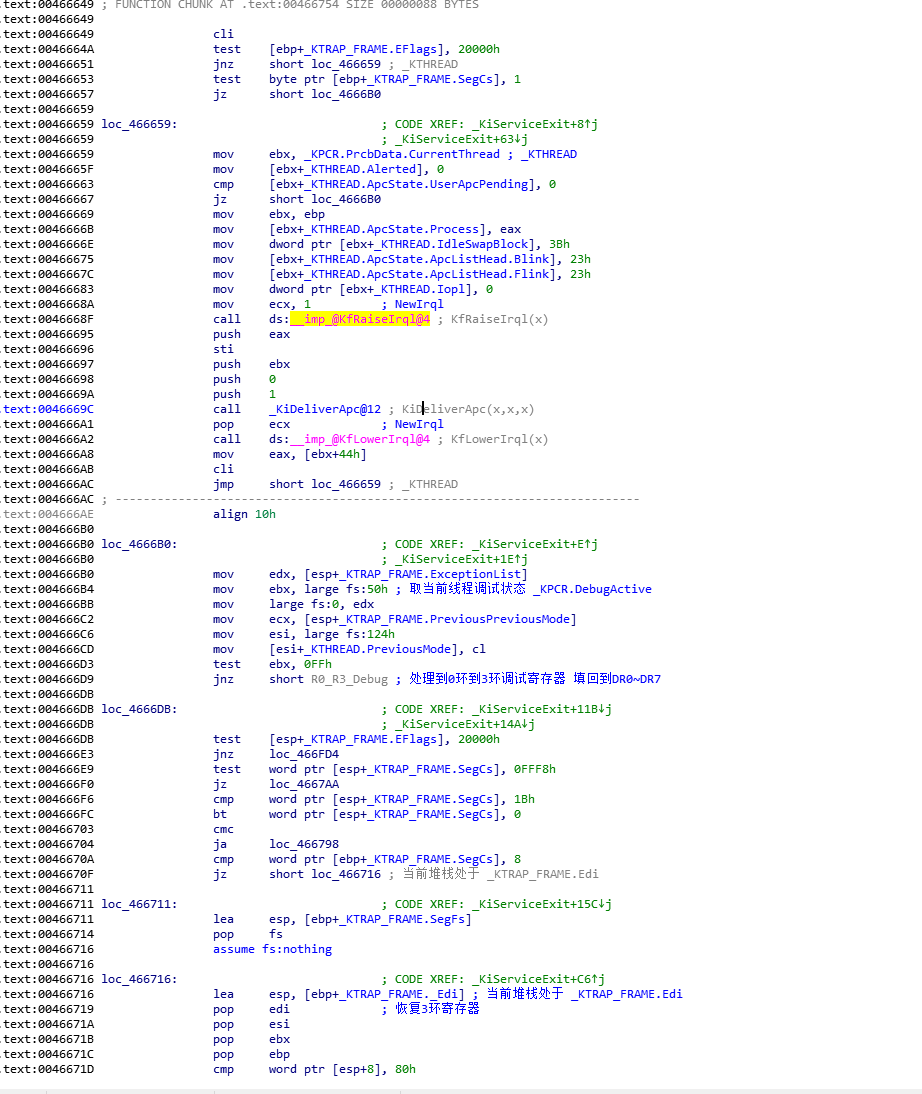The height and width of the screenshot is (1094, 922).
Task: Click xref _KiServiceExit+C6↑j
Action: click(538, 979)
